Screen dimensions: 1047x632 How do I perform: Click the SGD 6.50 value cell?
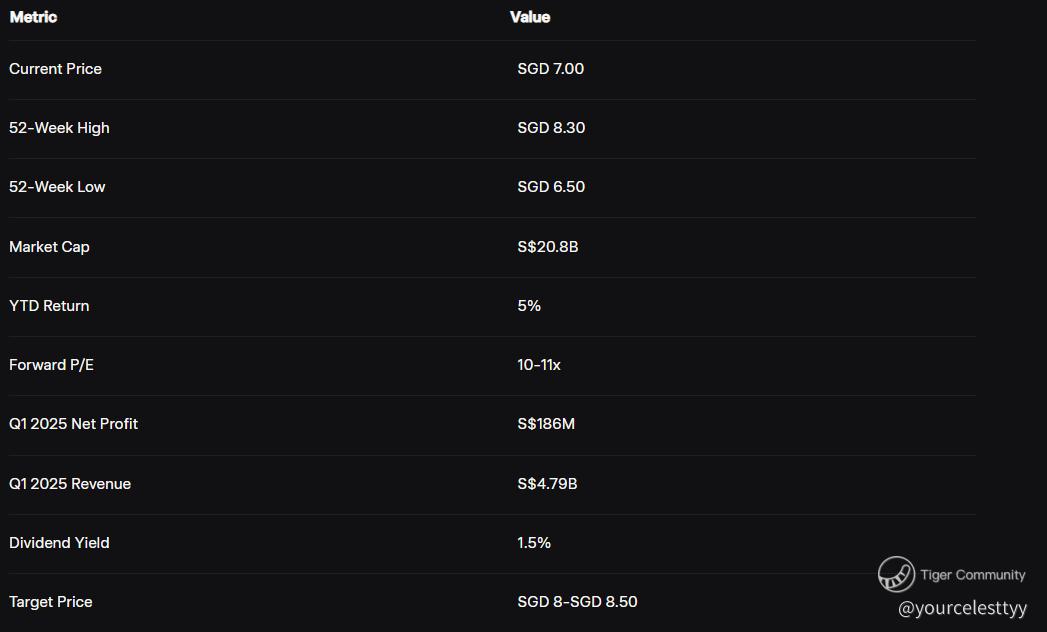point(551,187)
